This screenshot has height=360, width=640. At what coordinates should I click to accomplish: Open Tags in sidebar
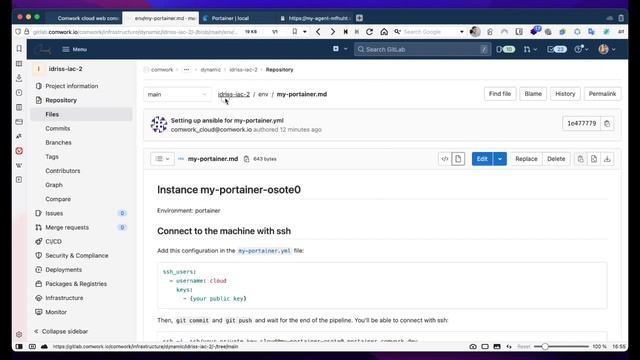[x=52, y=157]
